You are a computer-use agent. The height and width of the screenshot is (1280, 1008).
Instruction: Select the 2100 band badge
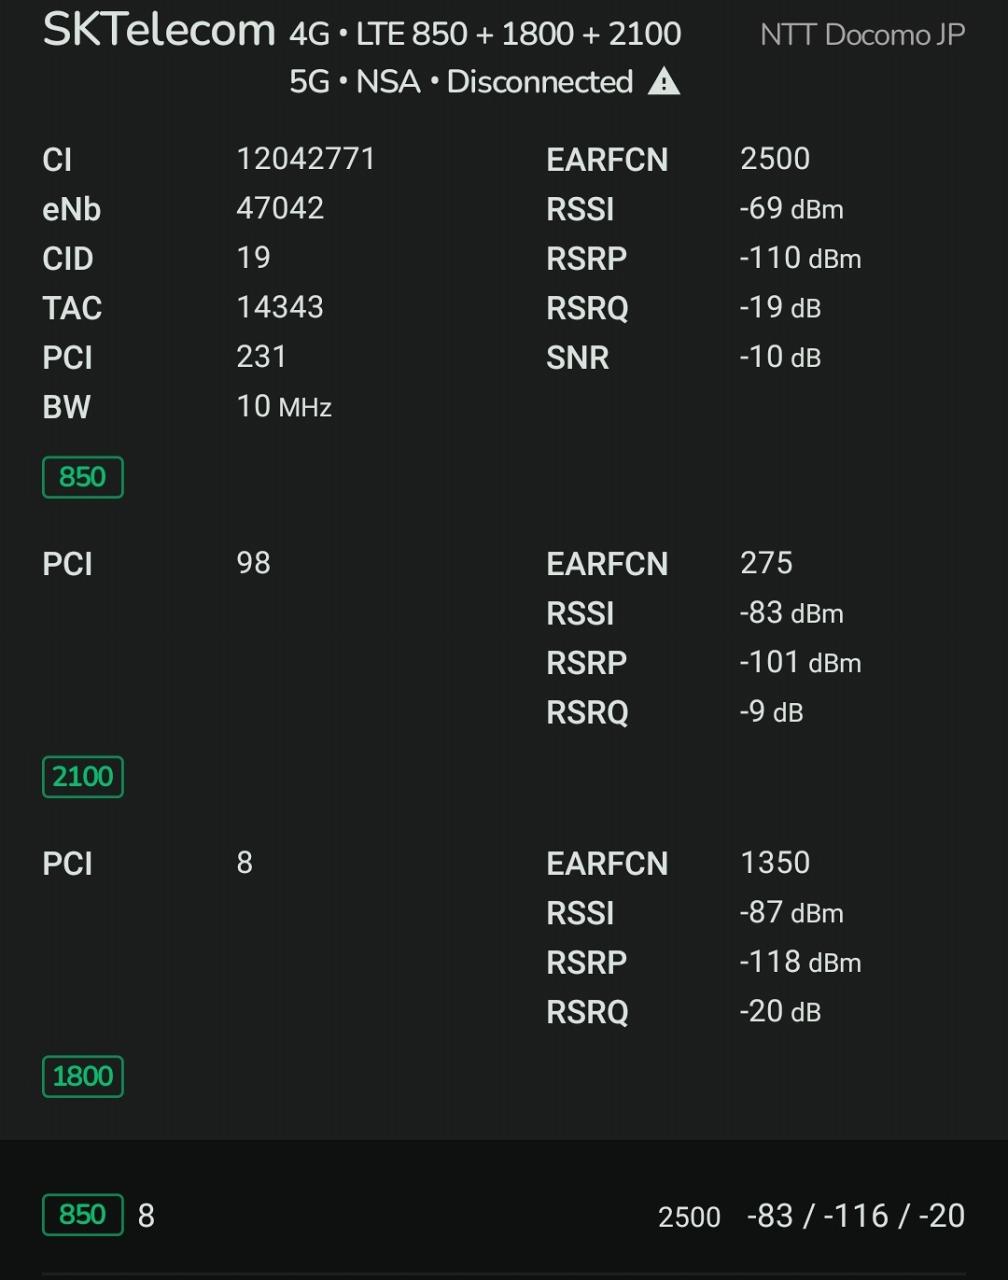(82, 777)
